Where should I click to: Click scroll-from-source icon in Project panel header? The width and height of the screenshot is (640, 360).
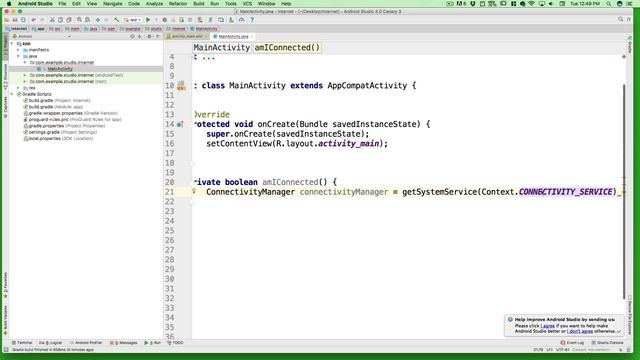point(132,36)
